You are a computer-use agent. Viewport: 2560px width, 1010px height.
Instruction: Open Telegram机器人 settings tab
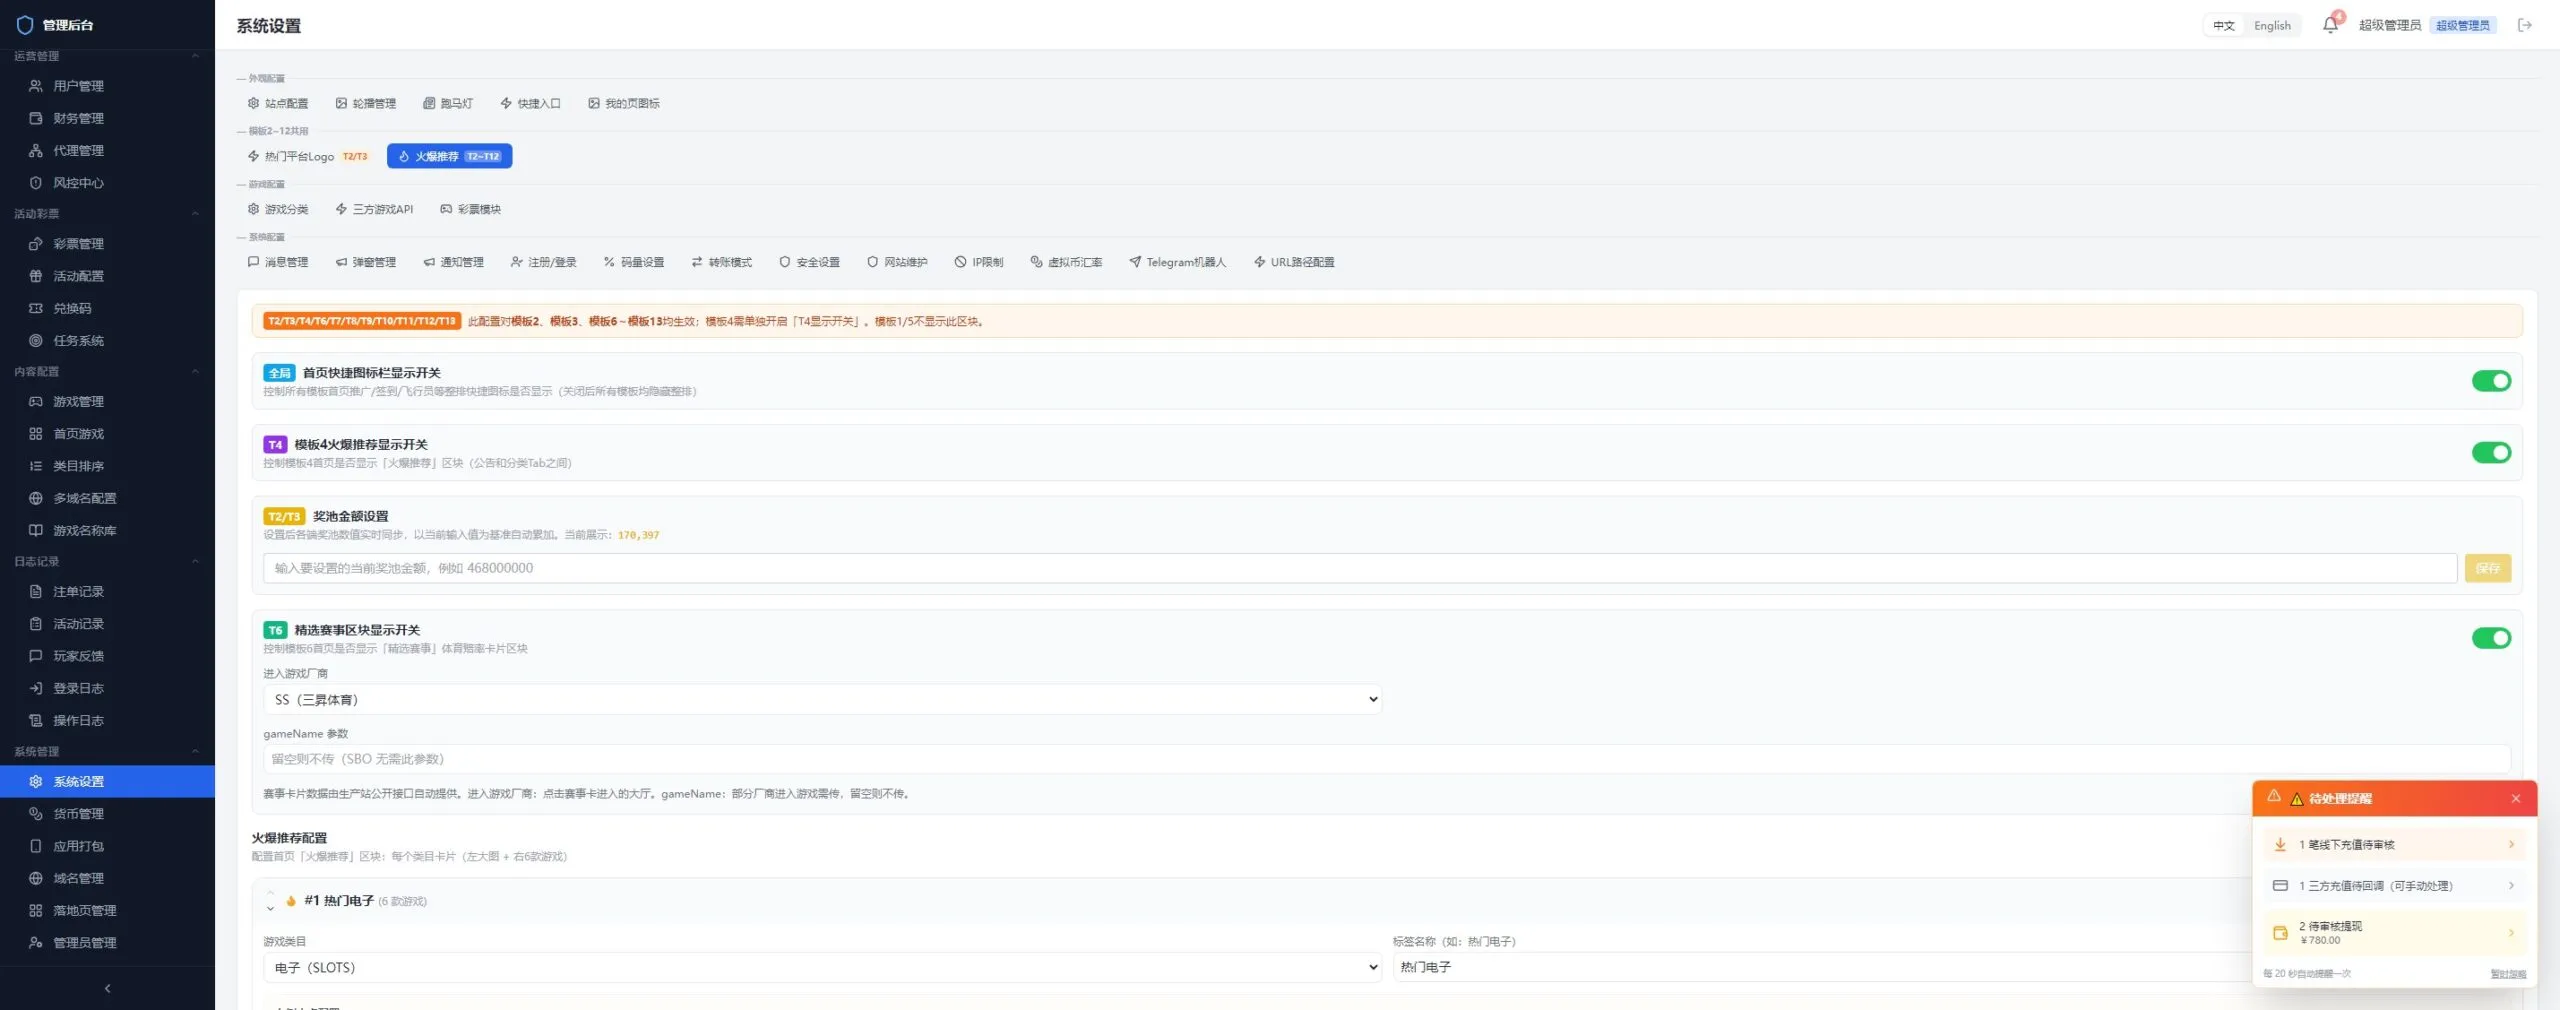pyautogui.click(x=1177, y=262)
